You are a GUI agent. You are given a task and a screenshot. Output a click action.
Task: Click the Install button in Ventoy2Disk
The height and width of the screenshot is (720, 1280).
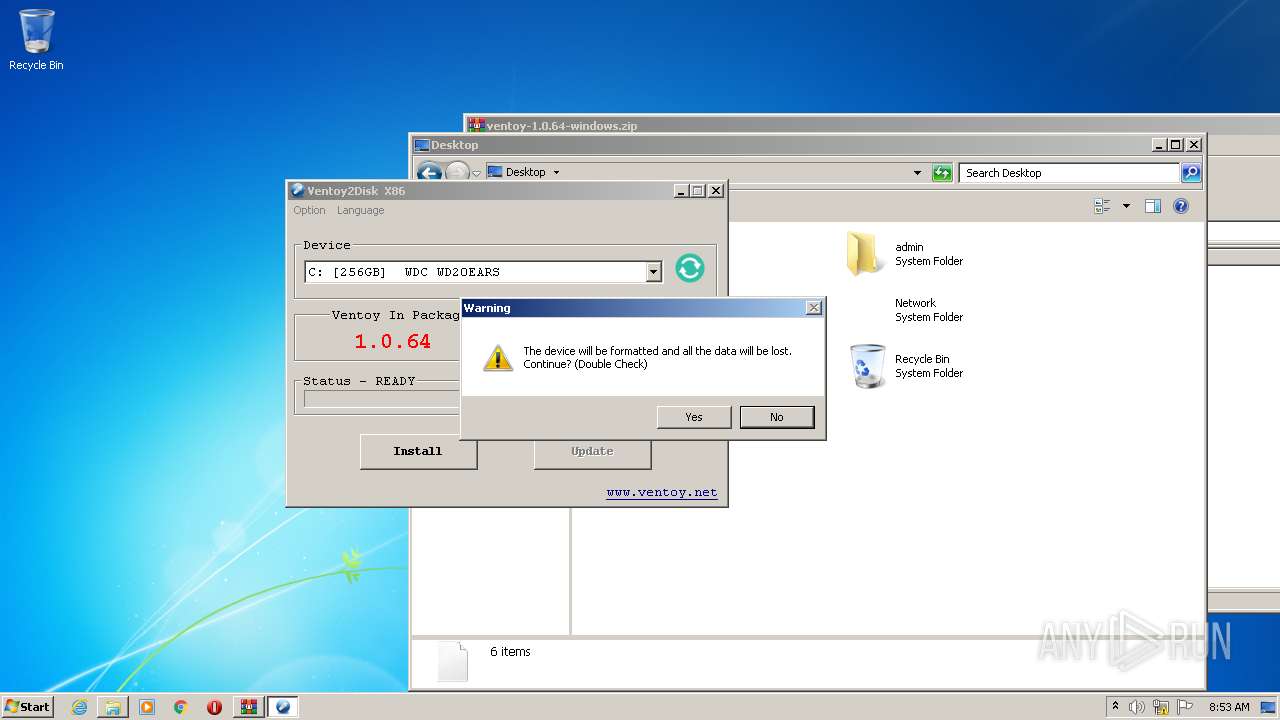(418, 451)
